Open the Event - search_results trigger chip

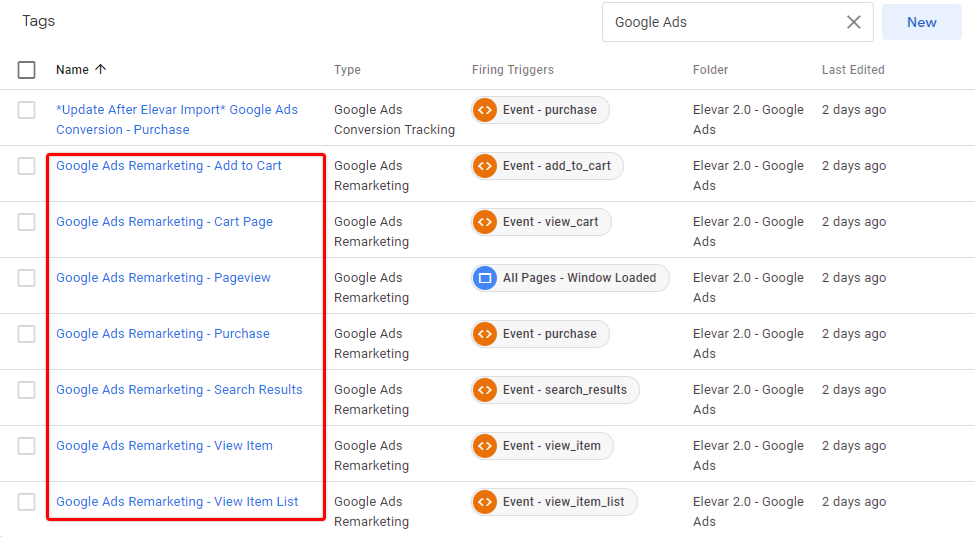pos(555,390)
